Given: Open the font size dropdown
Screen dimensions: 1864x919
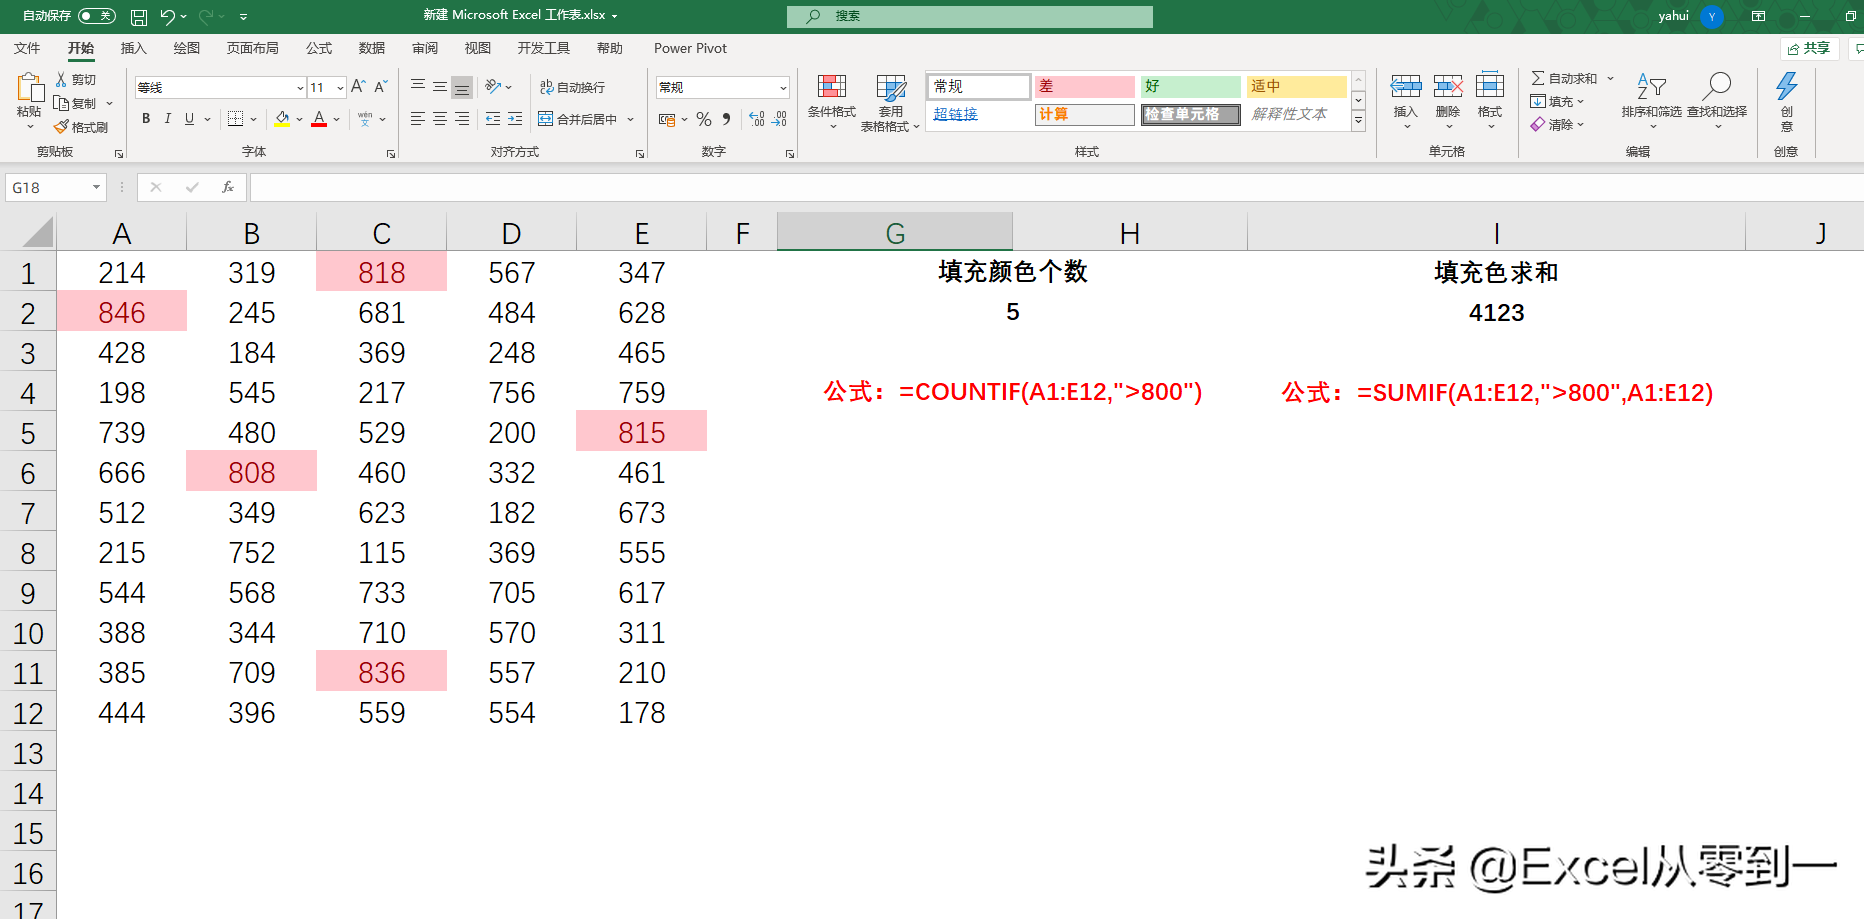Looking at the screenshot, I should tap(340, 88).
